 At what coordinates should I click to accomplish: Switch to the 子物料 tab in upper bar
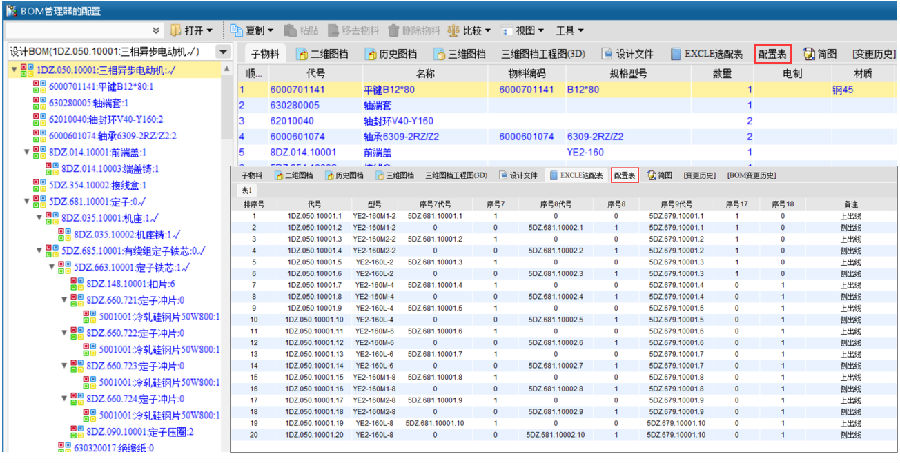266,53
